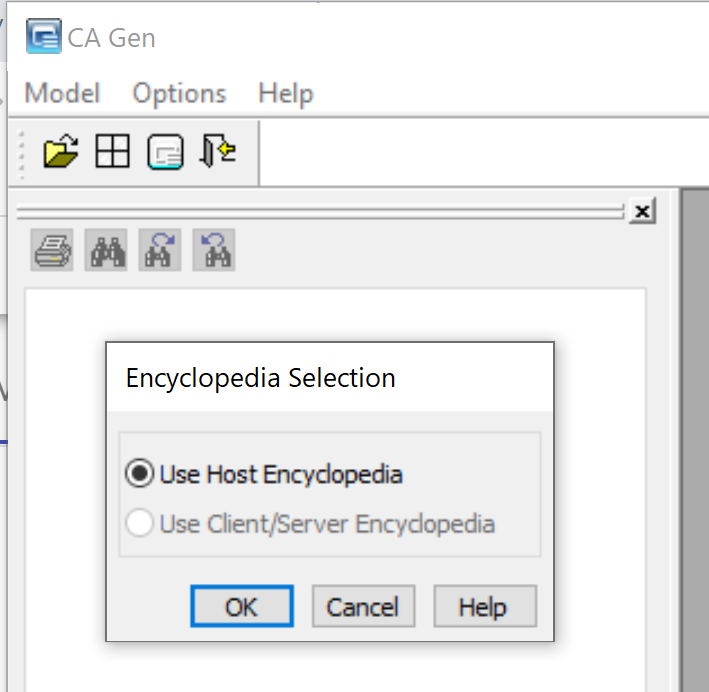Close the docked panel with X button

643,211
